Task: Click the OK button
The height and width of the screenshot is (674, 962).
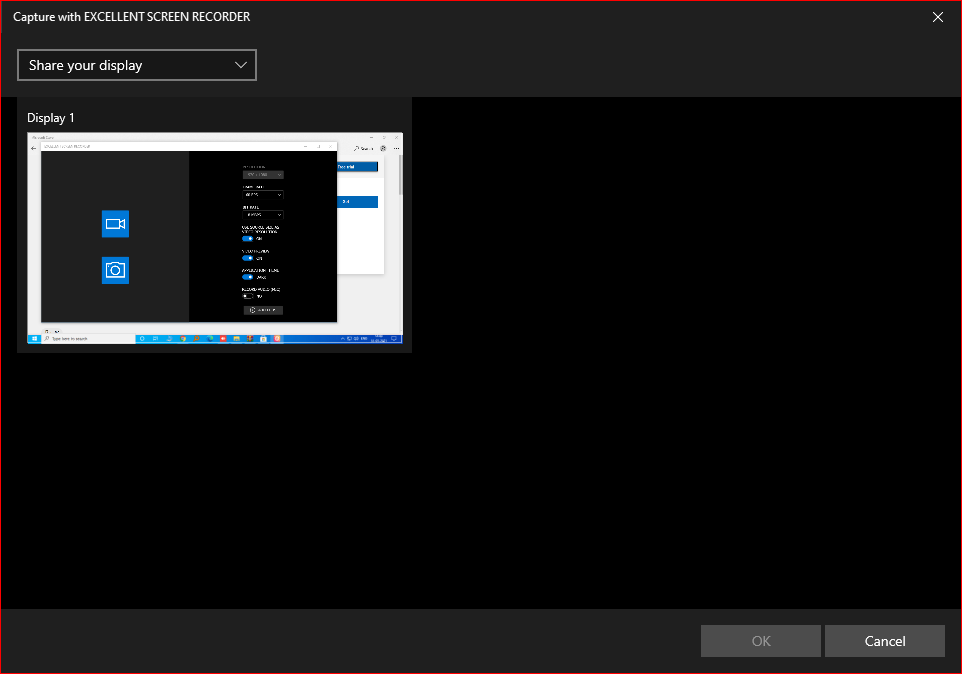Action: click(761, 641)
